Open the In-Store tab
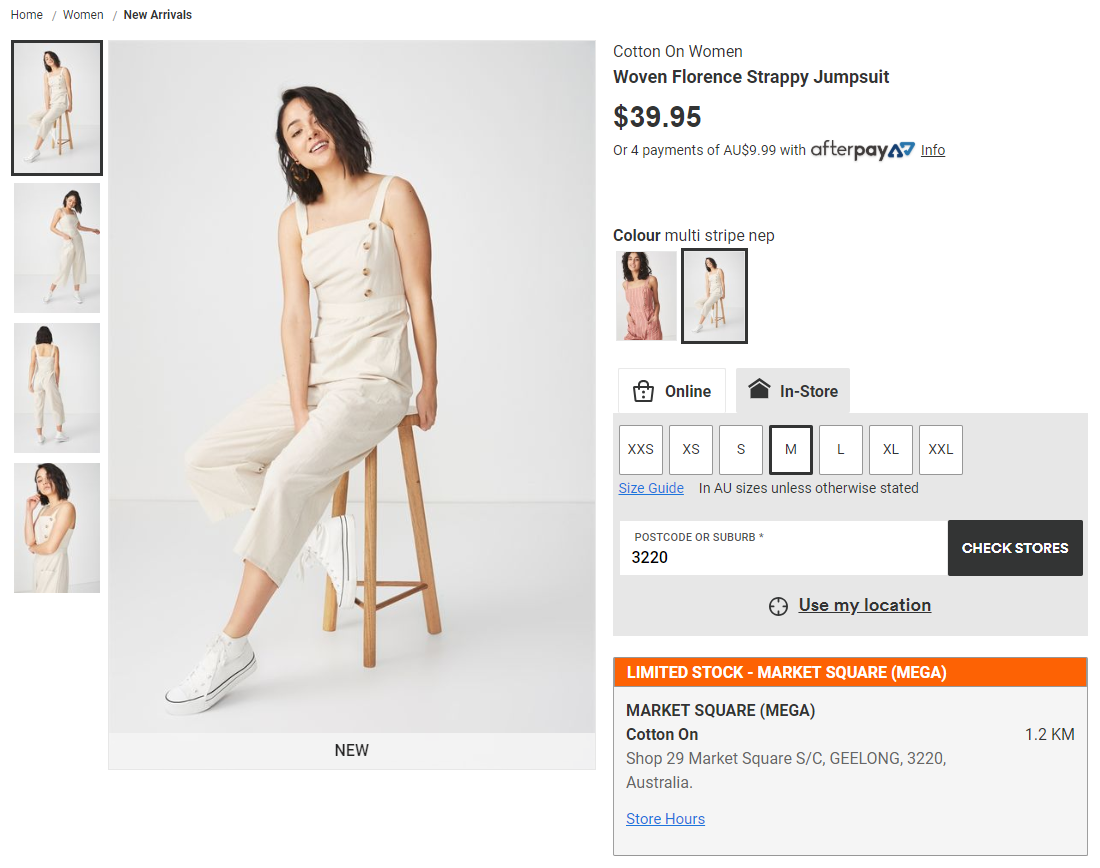This screenshot has height=868, width=1100. pyautogui.click(x=793, y=391)
